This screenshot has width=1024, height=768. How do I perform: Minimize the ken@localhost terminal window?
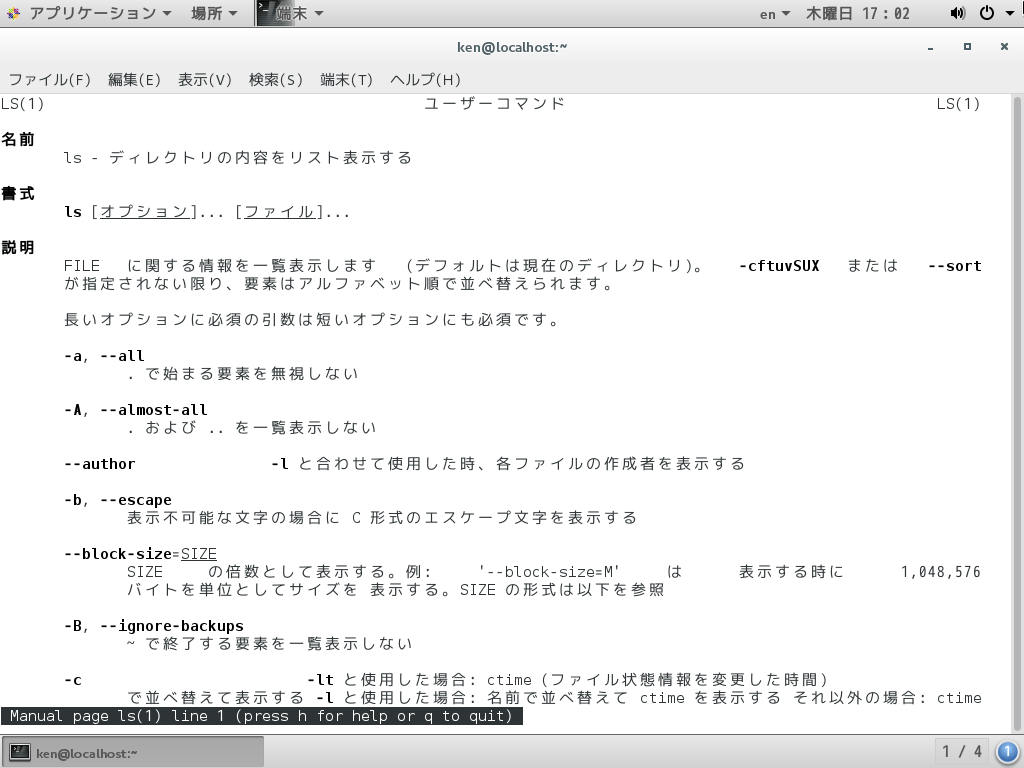[931, 47]
